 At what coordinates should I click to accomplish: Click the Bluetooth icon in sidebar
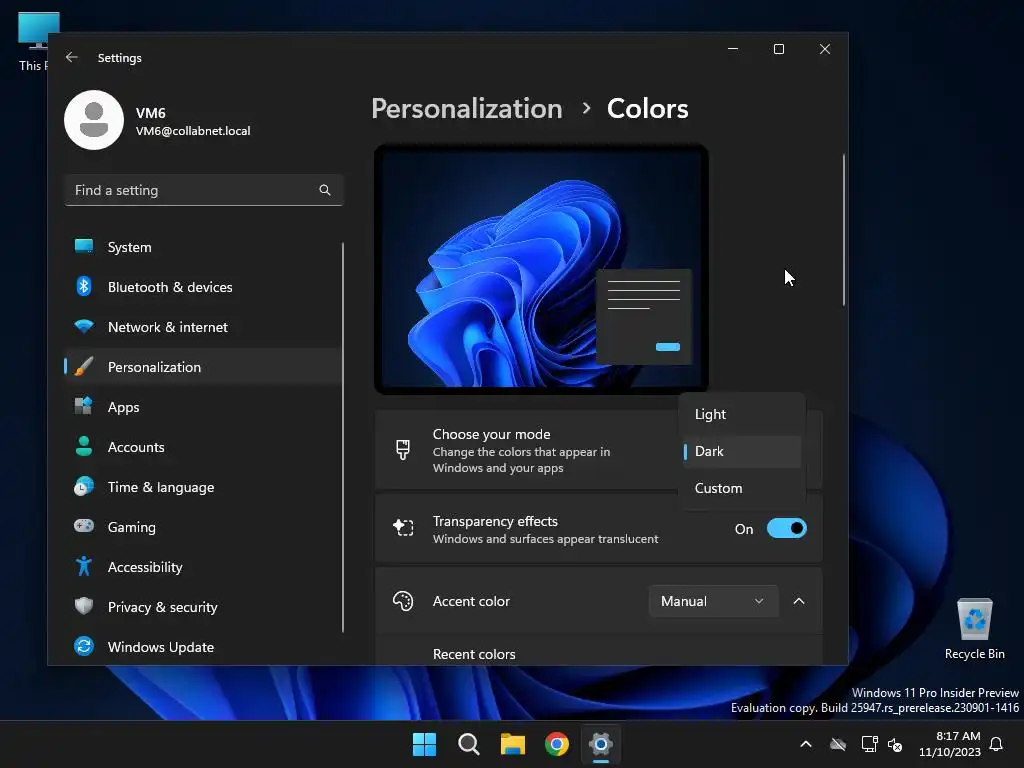[x=84, y=286]
